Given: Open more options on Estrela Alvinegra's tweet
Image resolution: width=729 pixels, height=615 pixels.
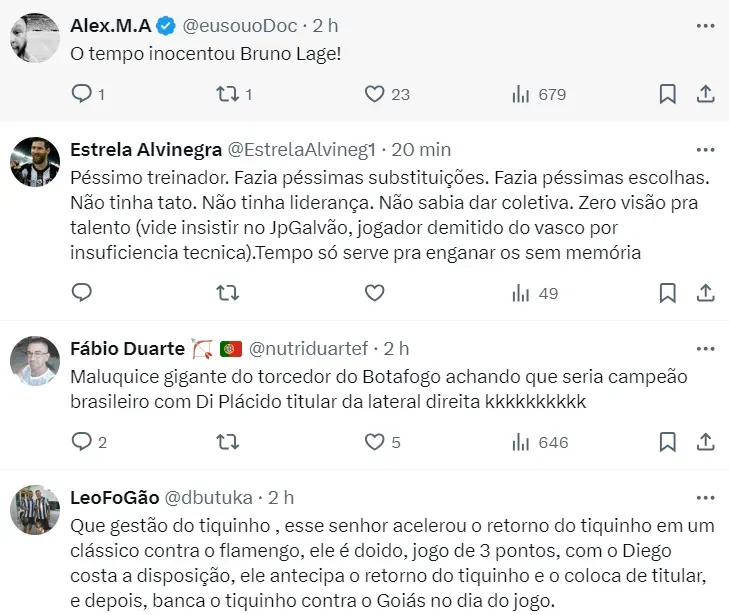Looking at the screenshot, I should pos(705,149).
